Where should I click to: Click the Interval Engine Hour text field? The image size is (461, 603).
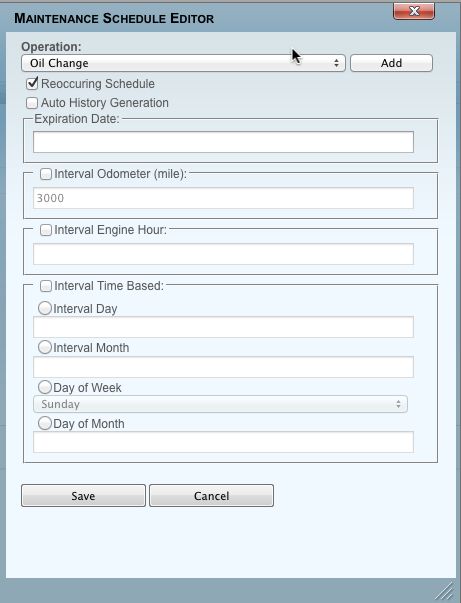pyautogui.click(x=223, y=254)
